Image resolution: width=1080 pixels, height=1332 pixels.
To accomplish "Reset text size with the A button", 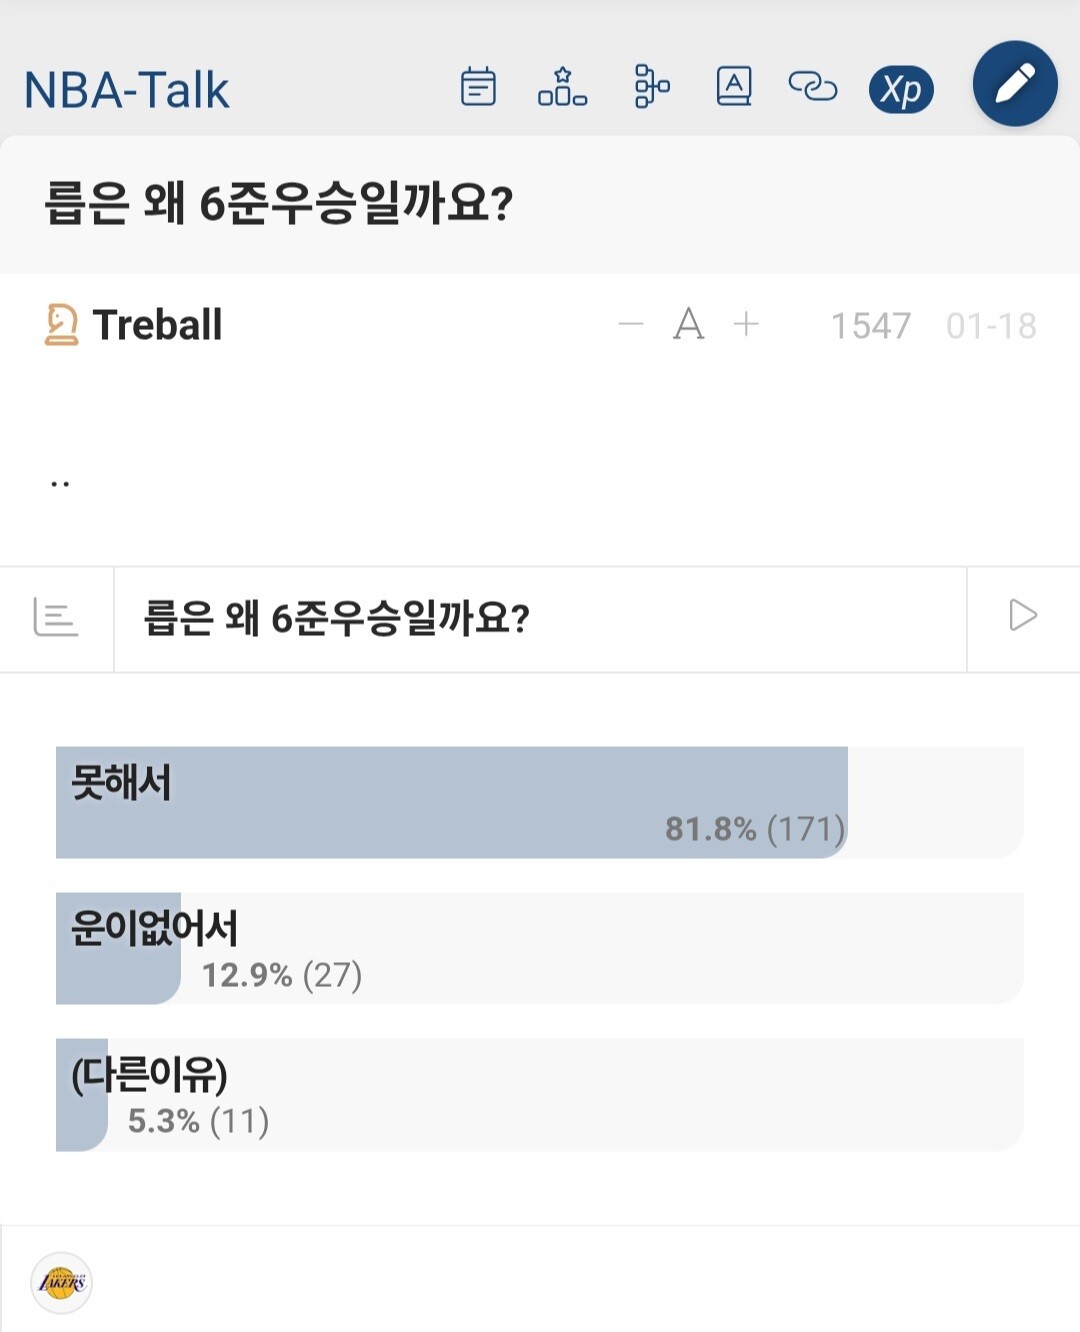I will pyautogui.click(x=689, y=324).
